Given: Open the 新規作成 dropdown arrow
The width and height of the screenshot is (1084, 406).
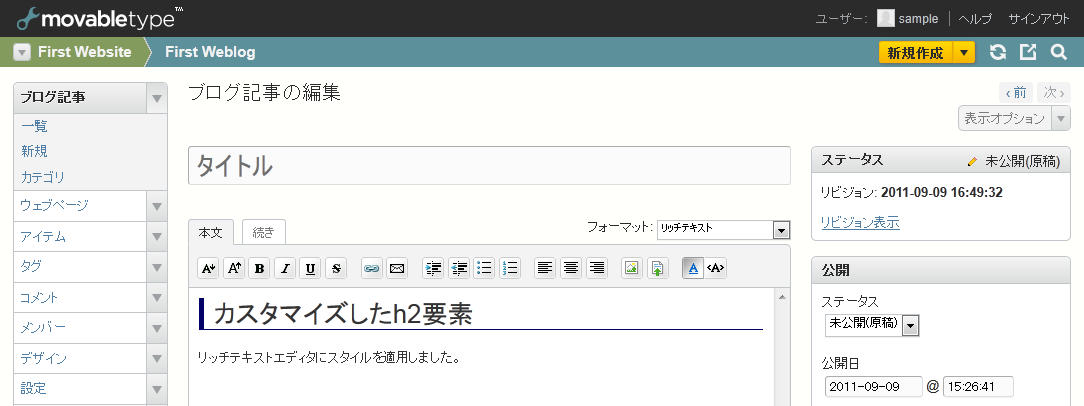Looking at the screenshot, I should point(964,53).
